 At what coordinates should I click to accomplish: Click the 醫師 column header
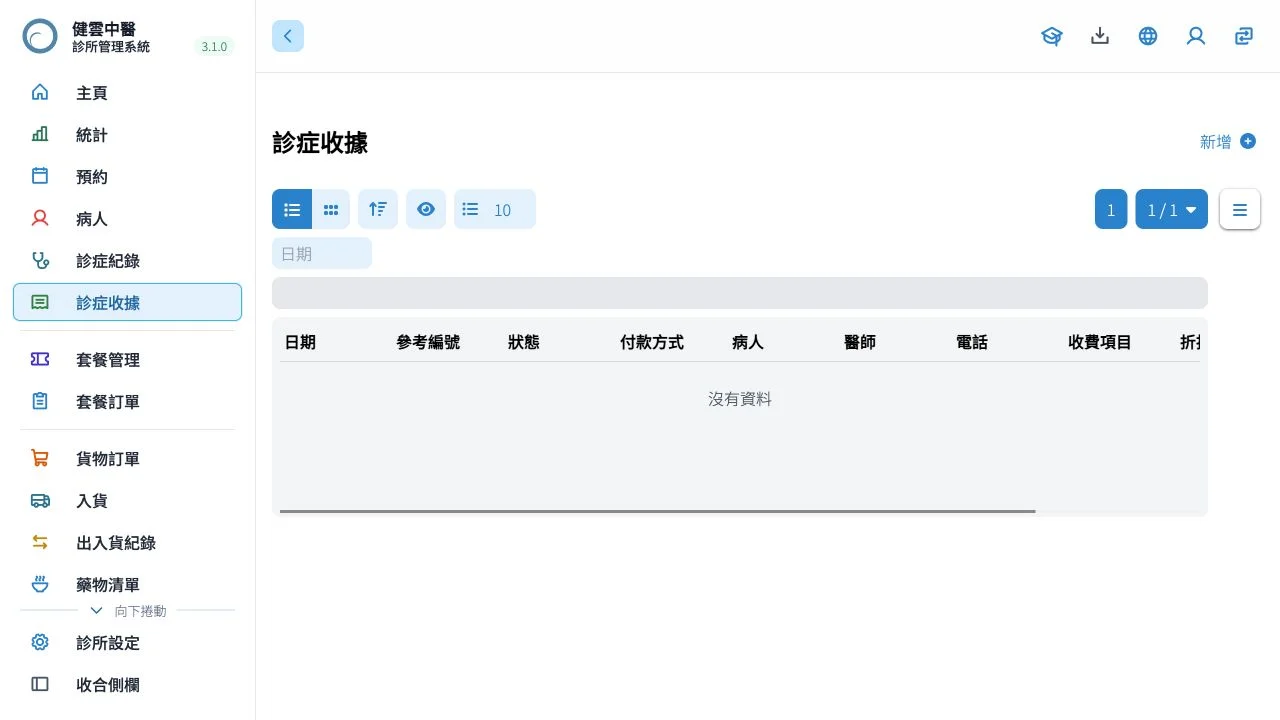(x=860, y=342)
